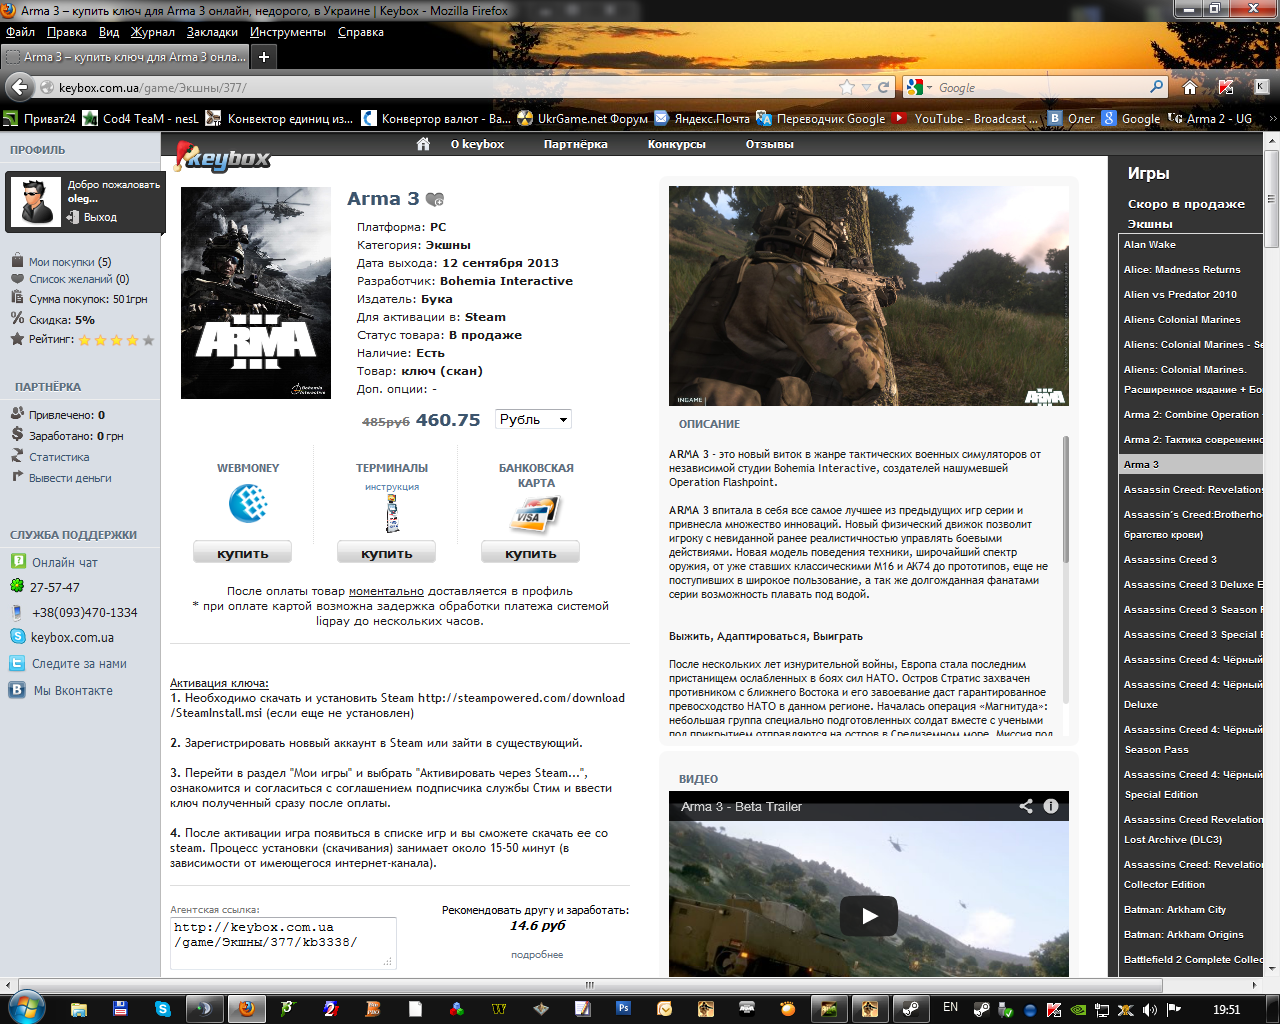Open Firefox home page with the house icon
This screenshot has height=1024, width=1280.
pos(1190,87)
